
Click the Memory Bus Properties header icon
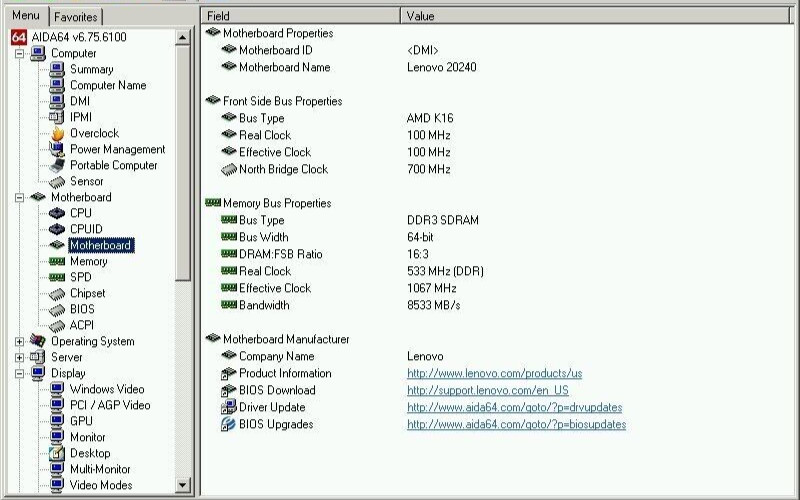213,203
